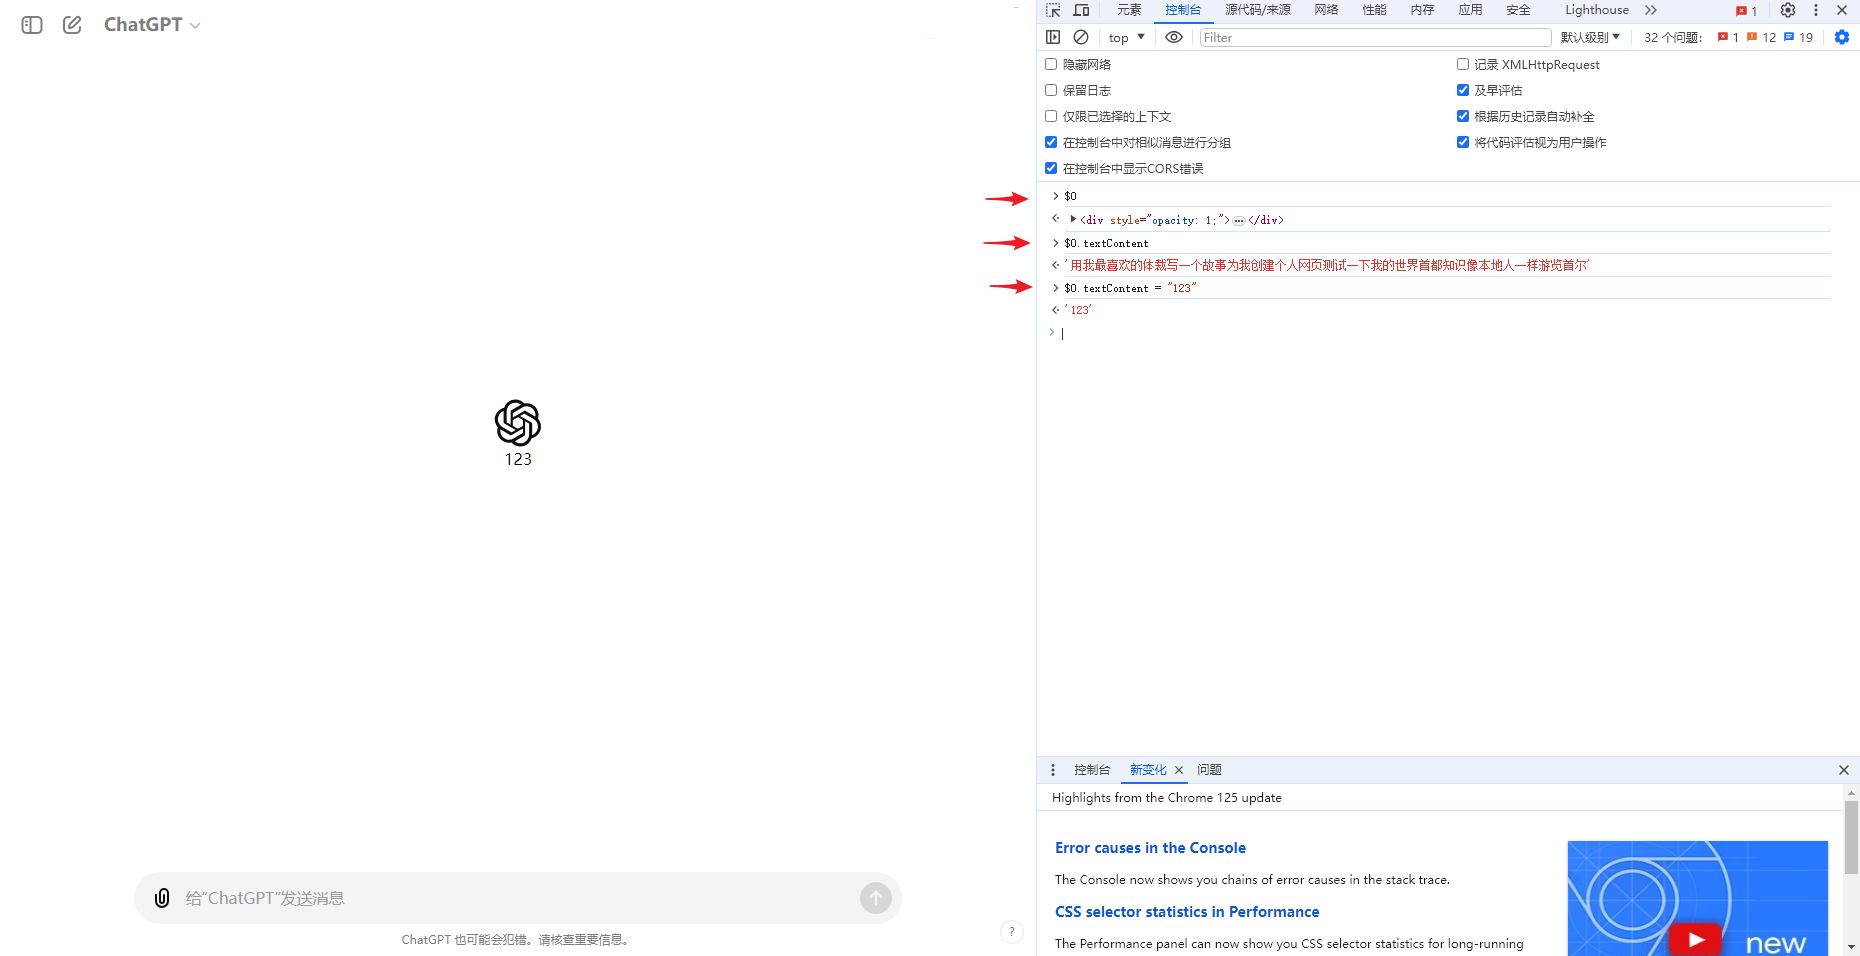Open the Error causes in the Console link
Screen dimensions: 1860x956
(x=1150, y=848)
